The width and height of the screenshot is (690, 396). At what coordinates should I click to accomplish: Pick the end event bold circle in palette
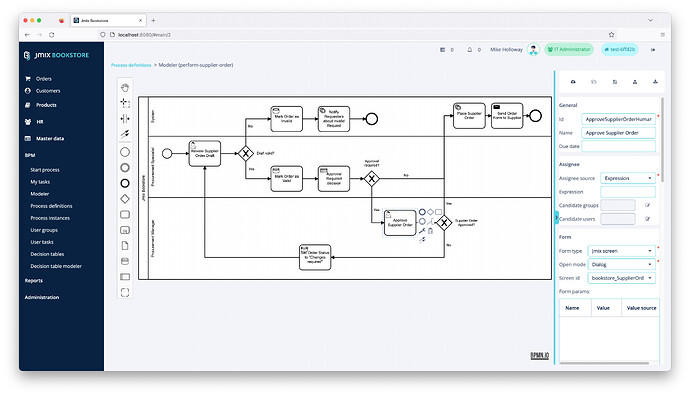pyautogui.click(x=125, y=183)
